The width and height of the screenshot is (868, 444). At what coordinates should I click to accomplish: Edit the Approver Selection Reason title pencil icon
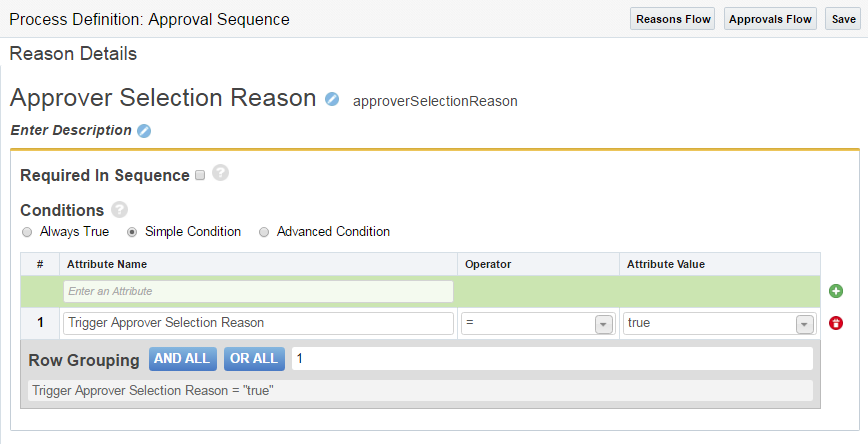[332, 99]
